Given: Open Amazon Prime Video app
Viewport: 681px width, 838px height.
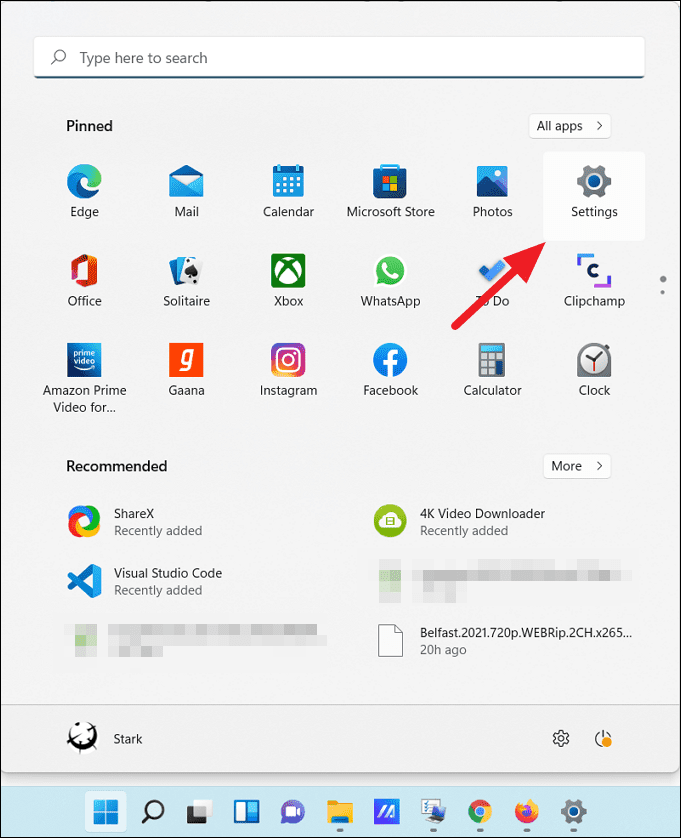Looking at the screenshot, I should tap(84, 378).
